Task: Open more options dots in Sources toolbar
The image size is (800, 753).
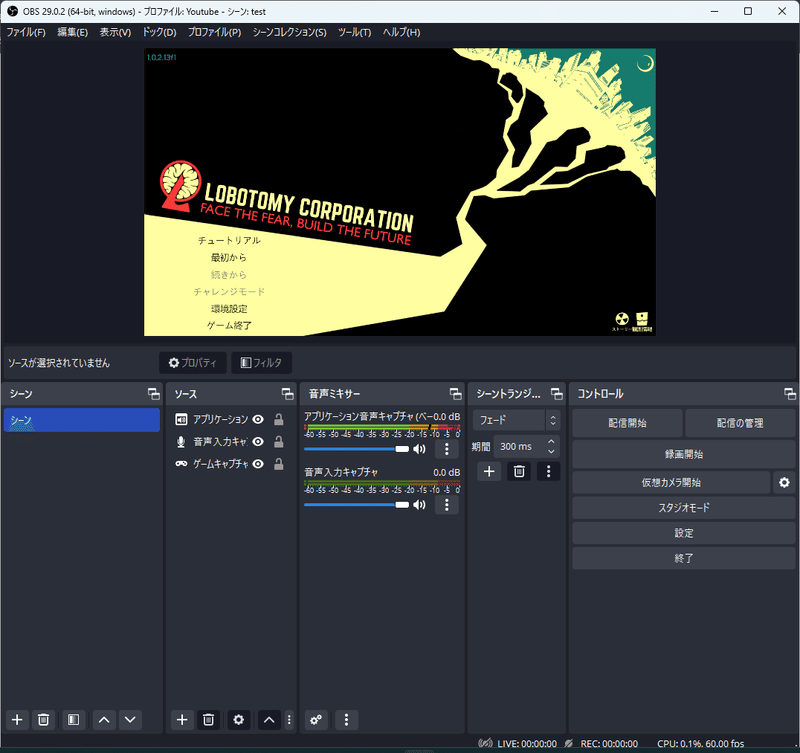Action: click(x=289, y=719)
